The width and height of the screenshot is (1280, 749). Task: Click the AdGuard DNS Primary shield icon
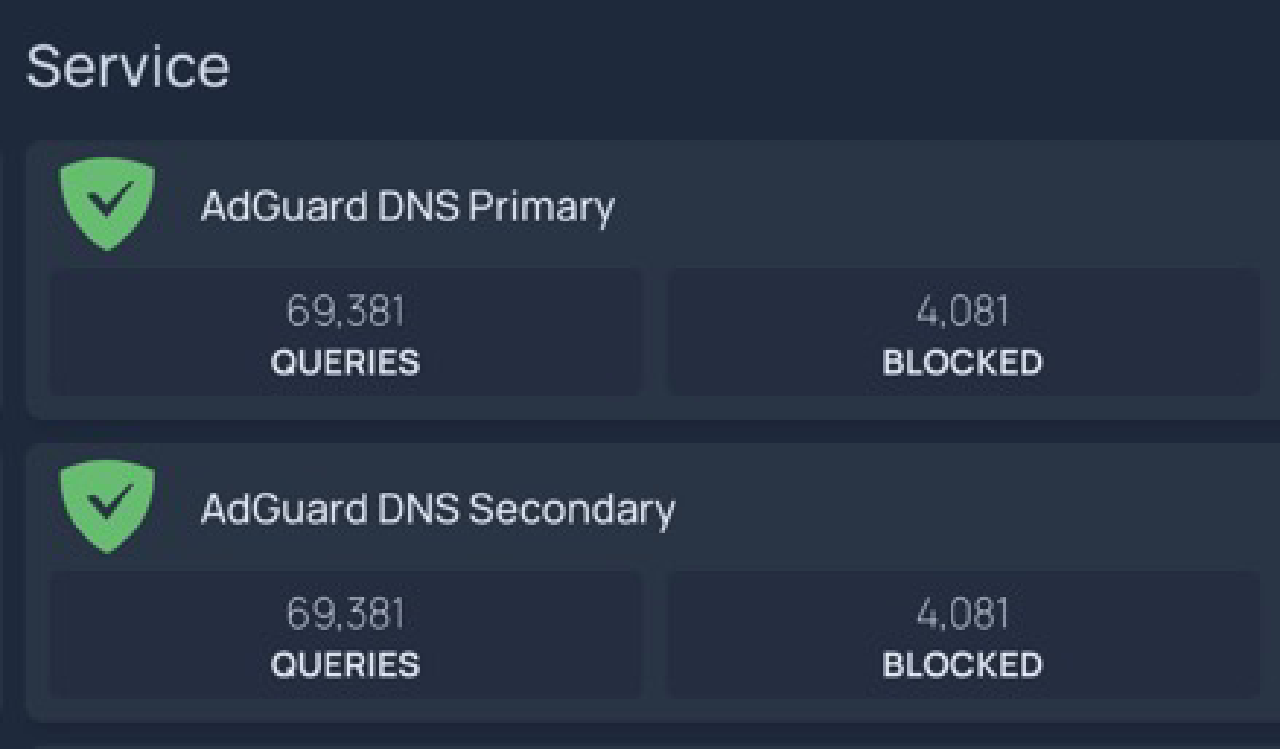click(107, 205)
